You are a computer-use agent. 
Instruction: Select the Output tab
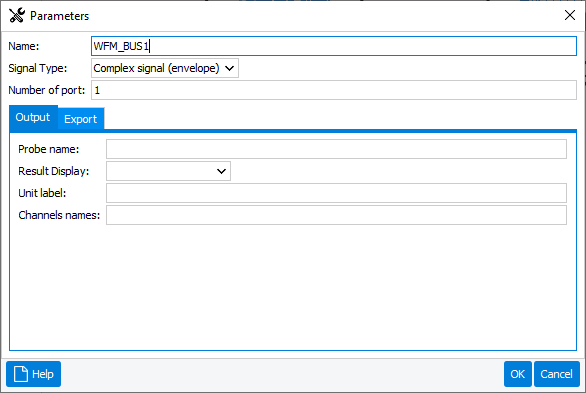33,117
